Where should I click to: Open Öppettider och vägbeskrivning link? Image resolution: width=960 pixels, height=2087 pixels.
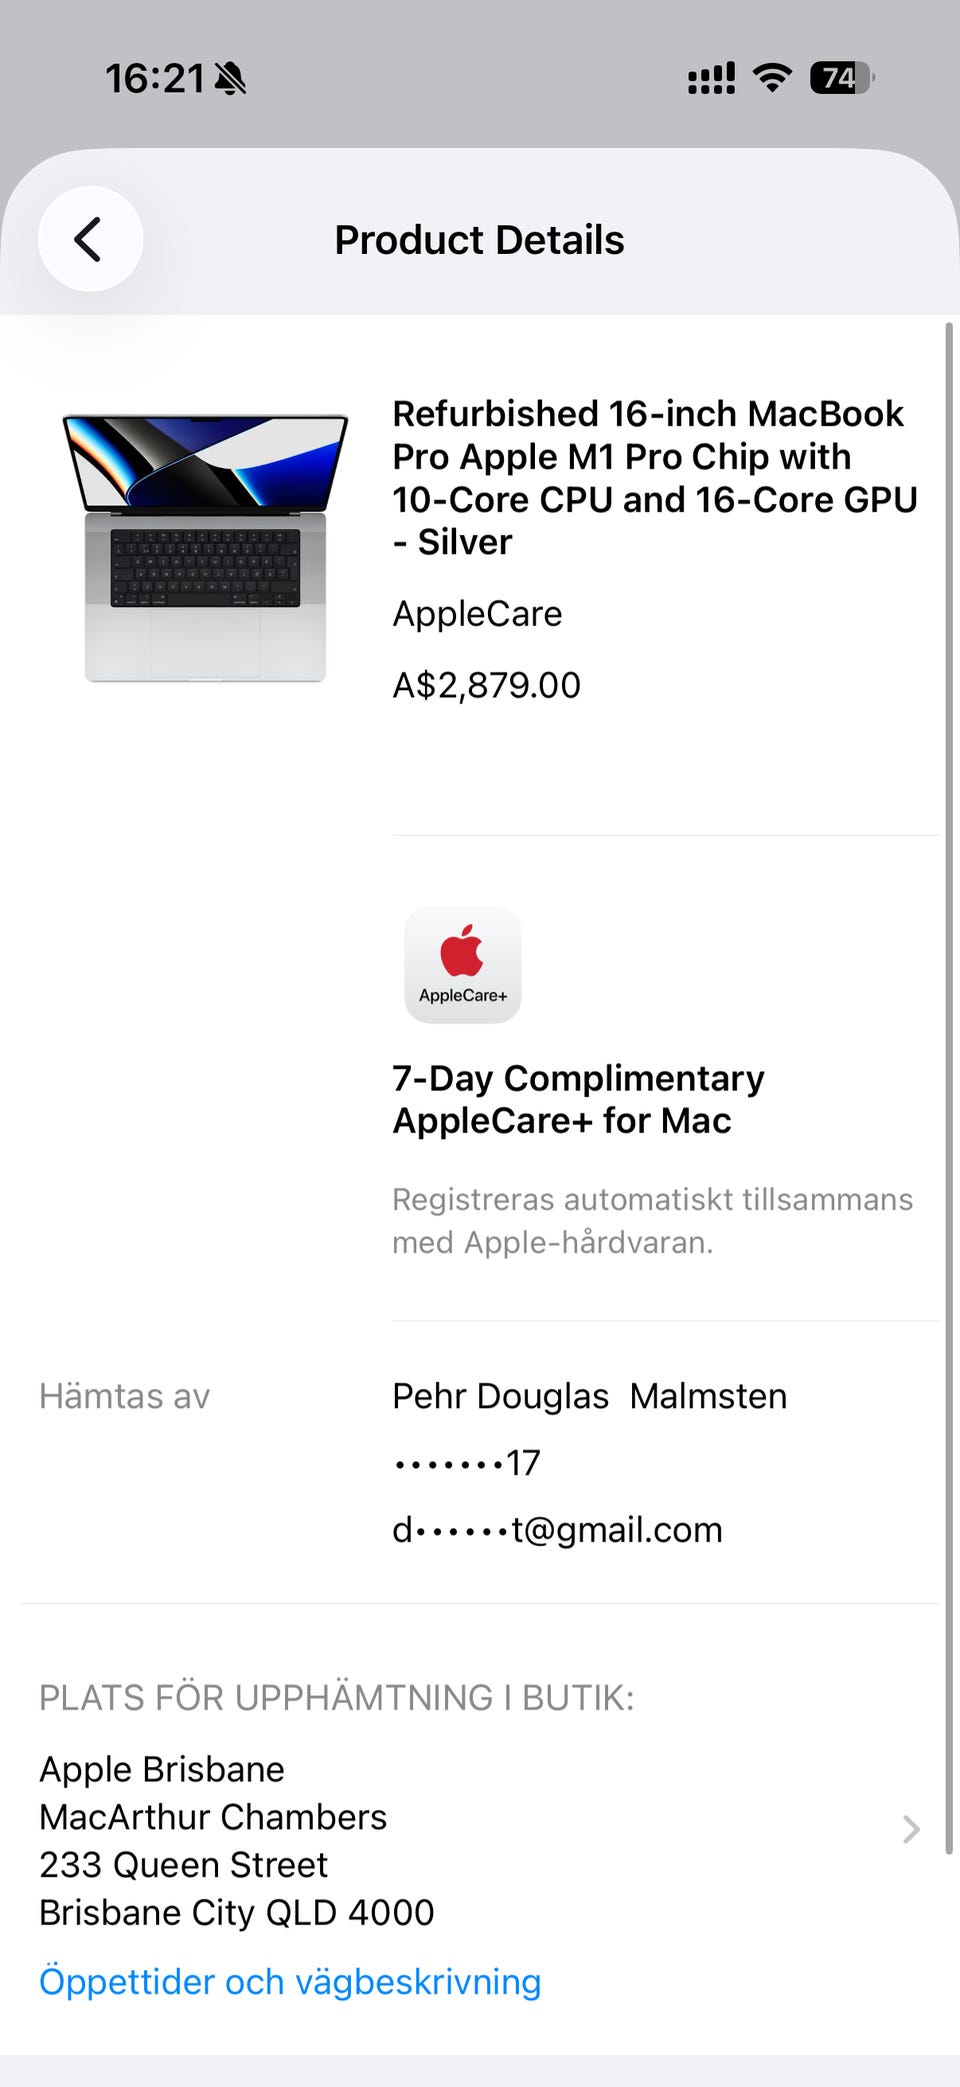click(290, 1981)
